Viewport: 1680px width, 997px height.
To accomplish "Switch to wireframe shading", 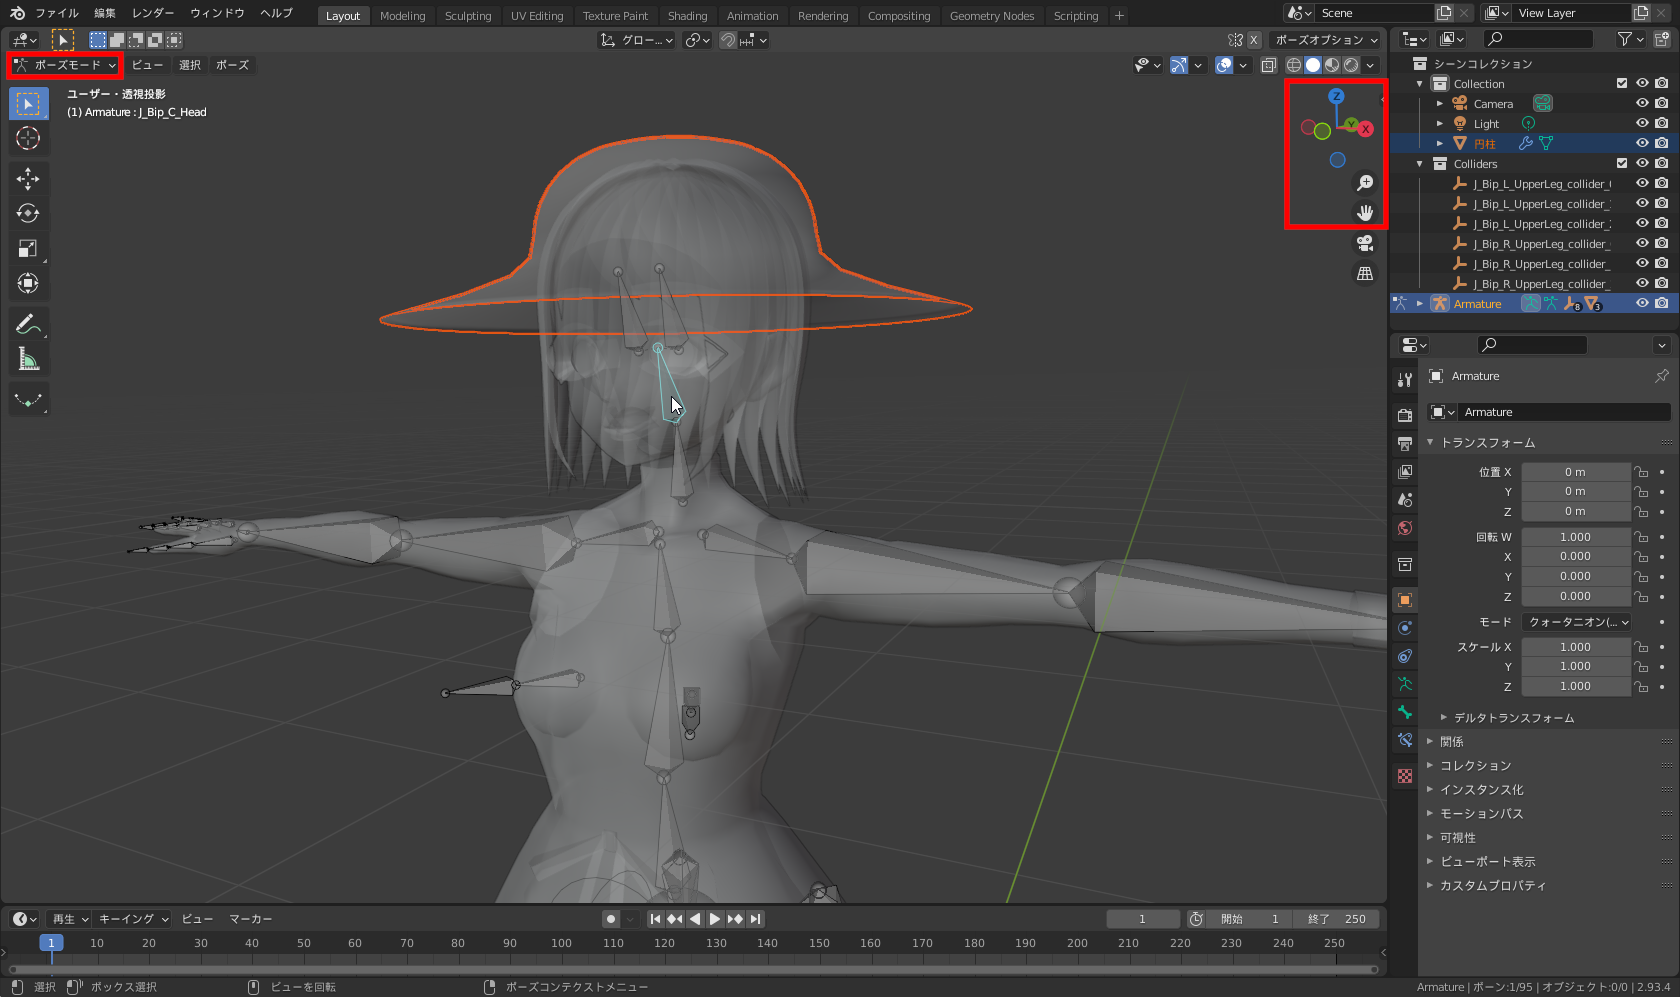I will tap(1294, 65).
